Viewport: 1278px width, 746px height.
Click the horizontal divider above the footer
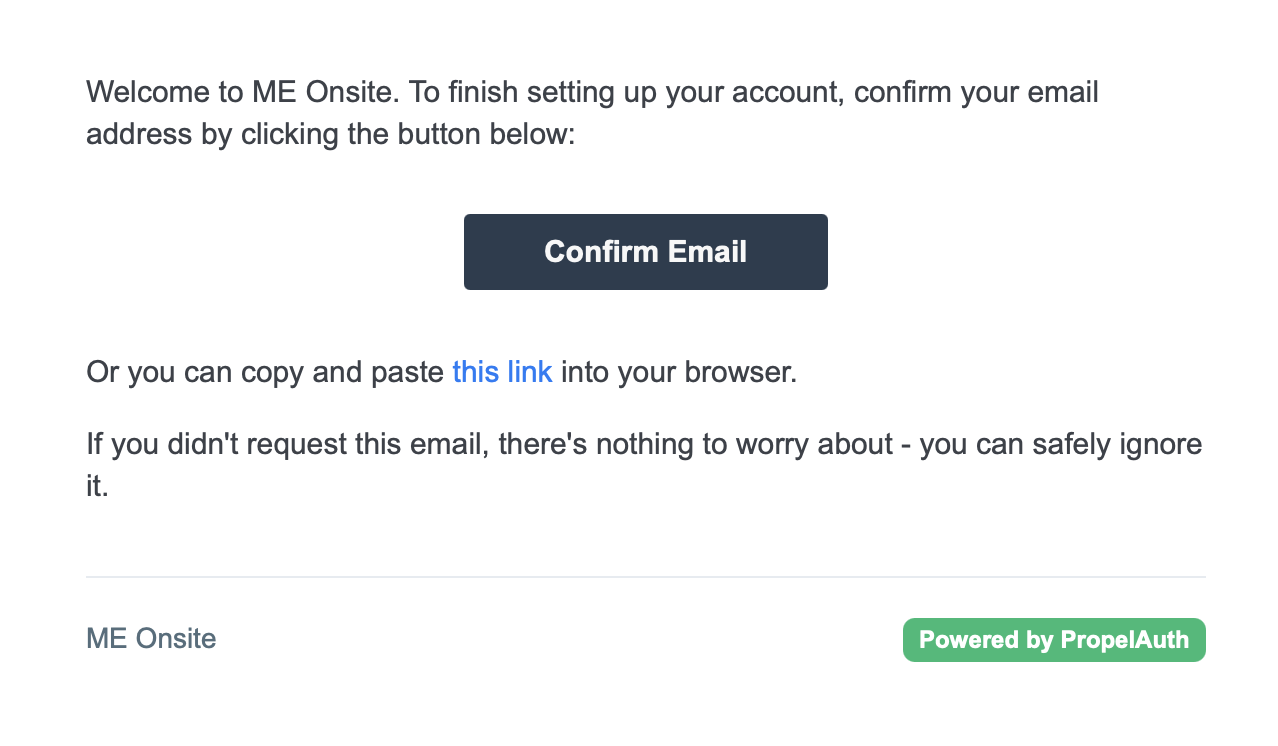click(x=646, y=577)
